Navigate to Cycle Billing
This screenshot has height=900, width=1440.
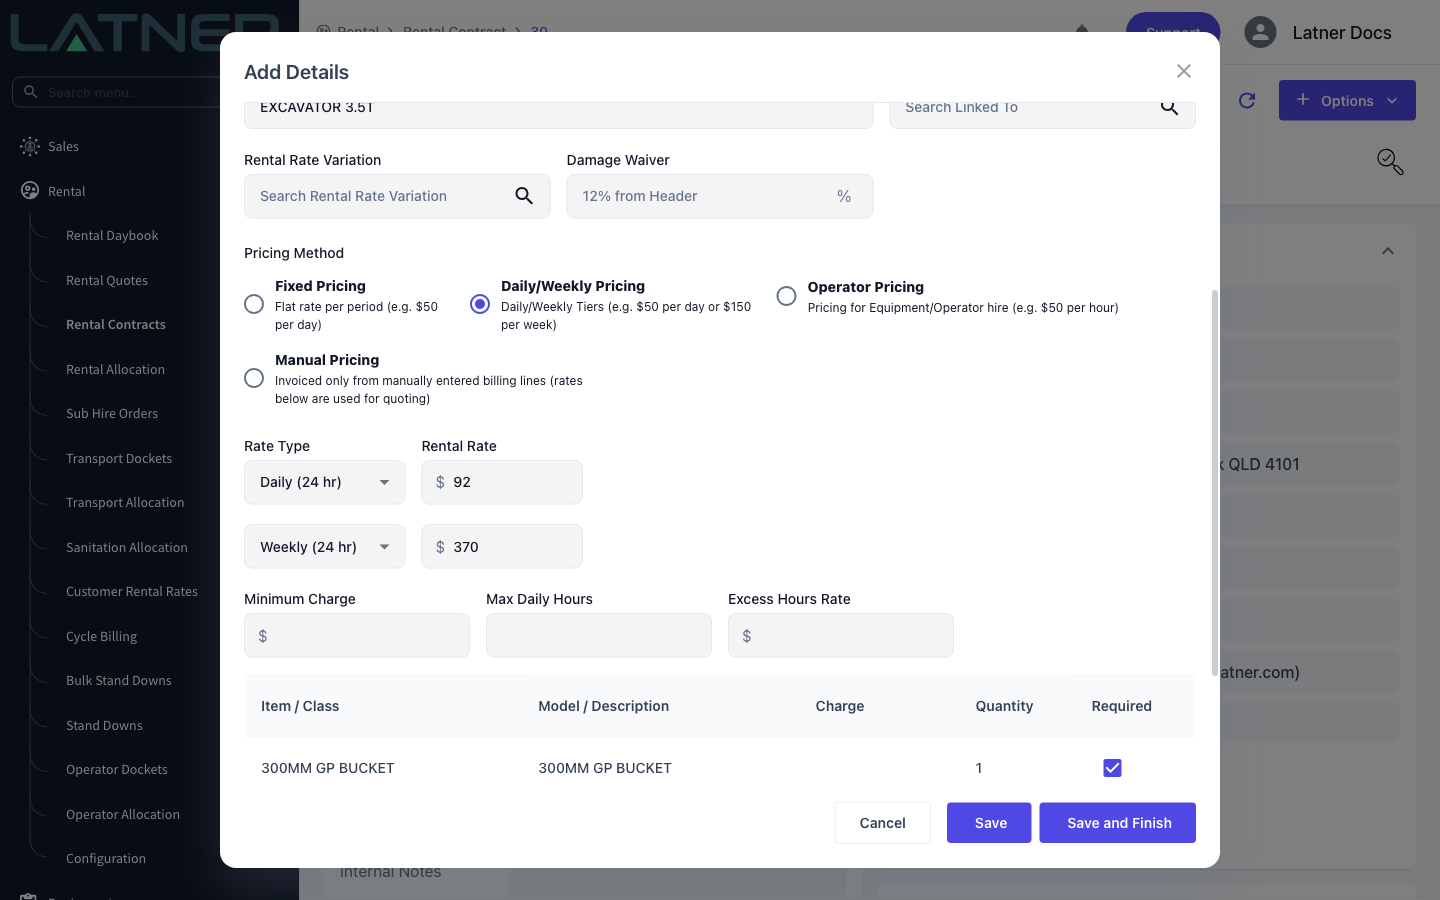(x=101, y=637)
